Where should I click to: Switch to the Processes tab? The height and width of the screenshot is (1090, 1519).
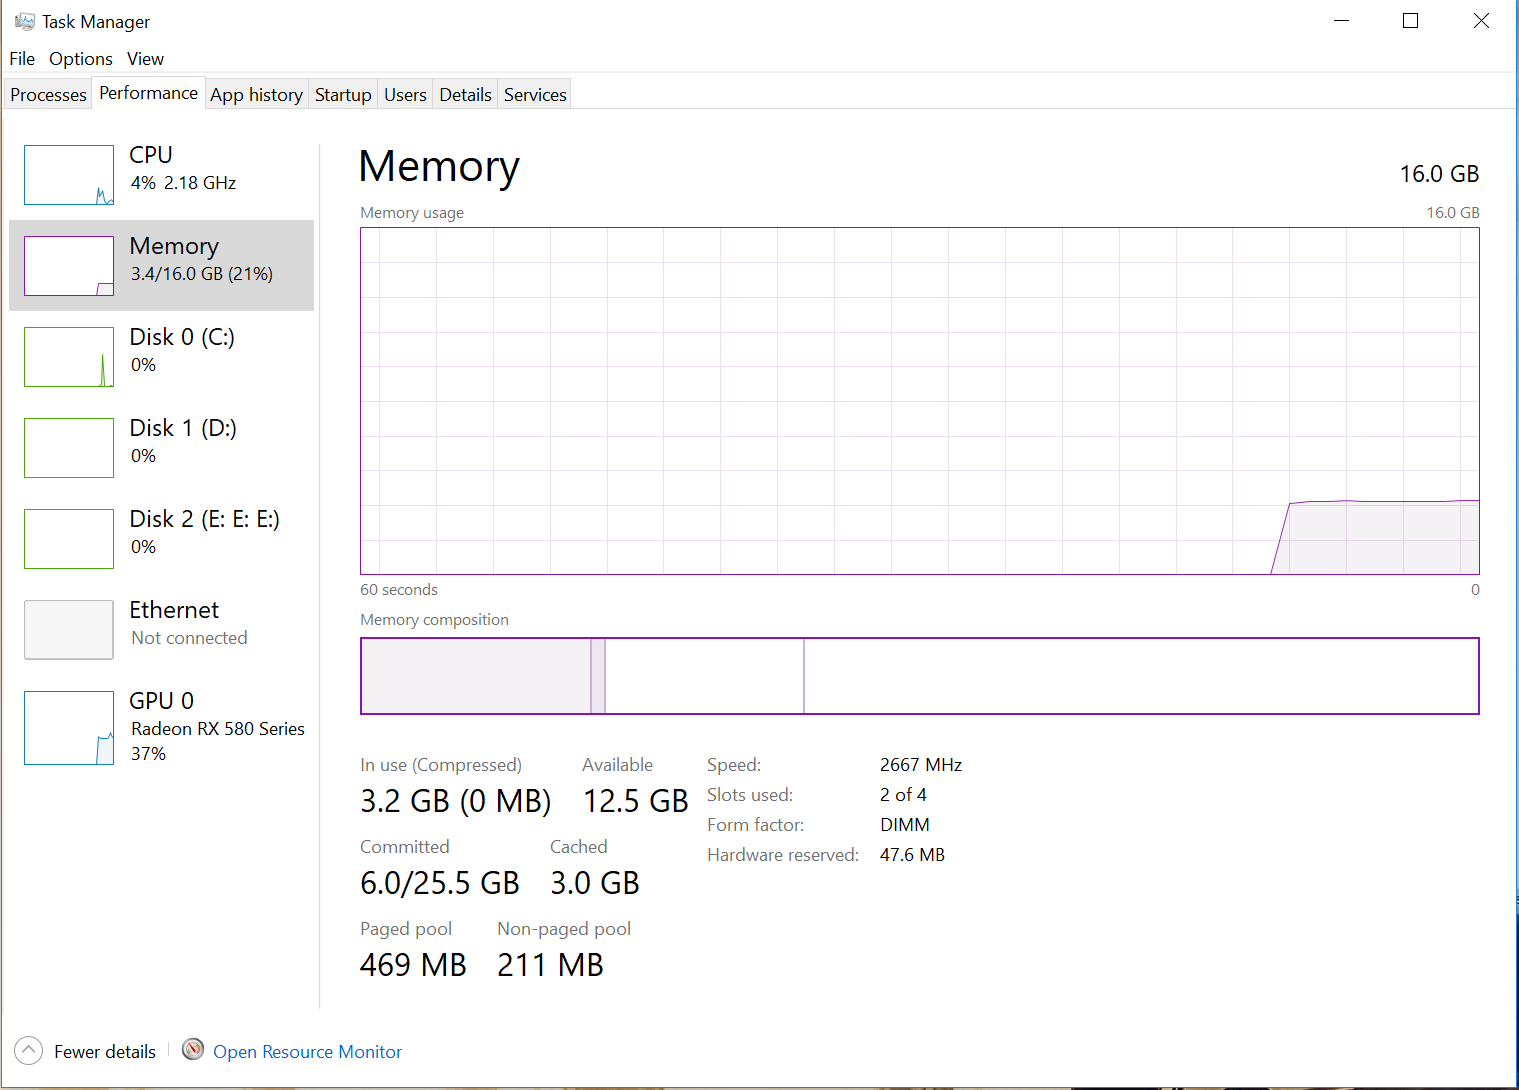pos(48,95)
